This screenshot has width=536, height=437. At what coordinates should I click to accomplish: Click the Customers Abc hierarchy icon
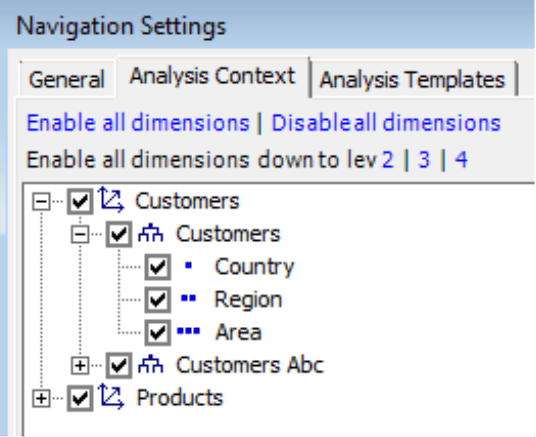pyautogui.click(x=150, y=365)
